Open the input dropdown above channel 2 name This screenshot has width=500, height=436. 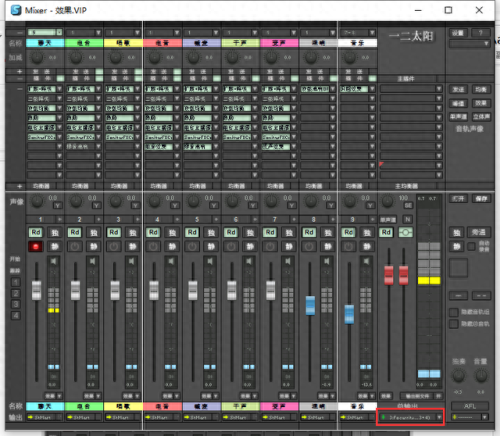tap(98, 32)
